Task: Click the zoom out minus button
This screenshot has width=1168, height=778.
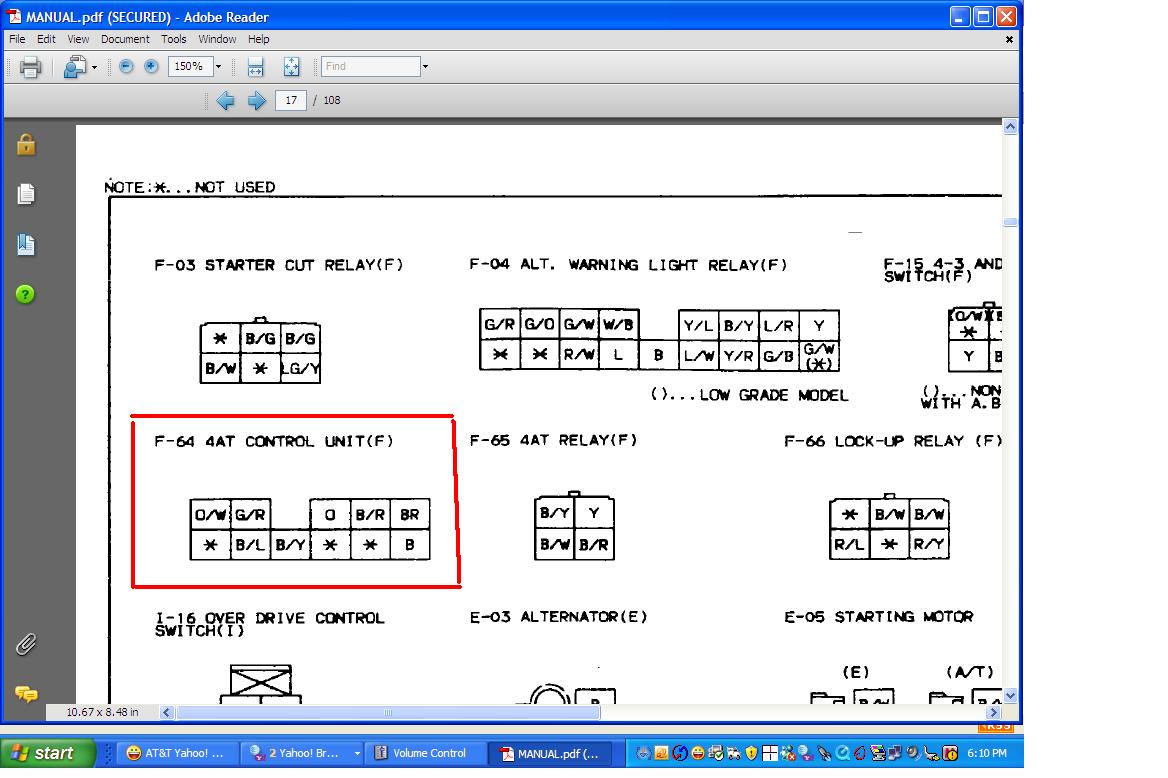Action: point(126,67)
